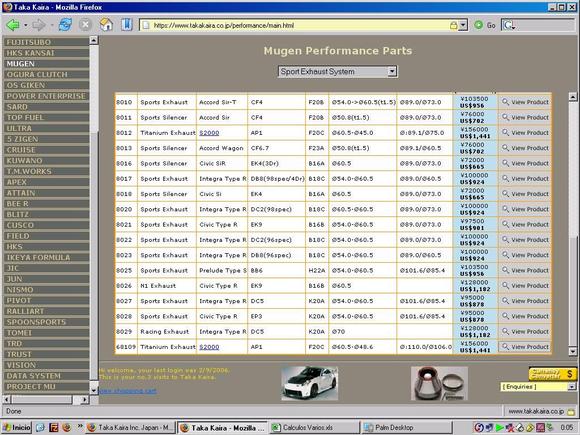Screen dimensions: 580x435
Task: Open the PROJECT MU brand page
Action: click(46, 387)
